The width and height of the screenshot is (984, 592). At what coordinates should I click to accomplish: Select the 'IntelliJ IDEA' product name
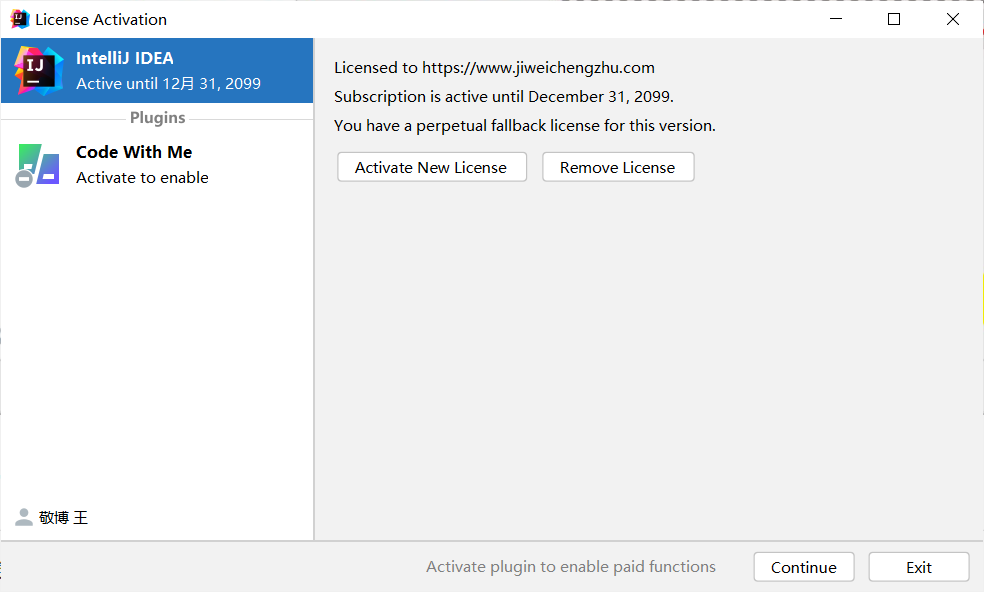point(125,58)
